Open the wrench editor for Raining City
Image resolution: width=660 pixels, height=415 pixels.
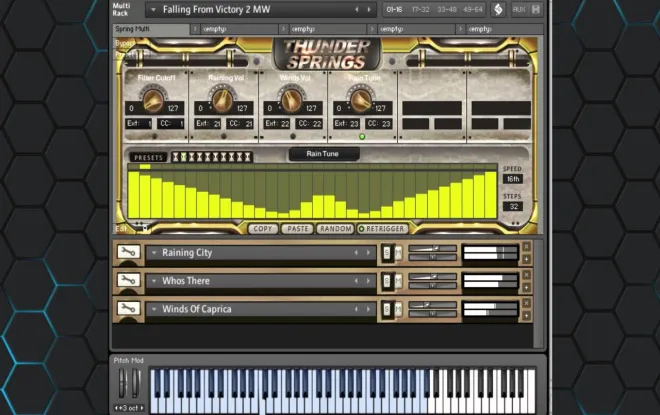coord(128,252)
